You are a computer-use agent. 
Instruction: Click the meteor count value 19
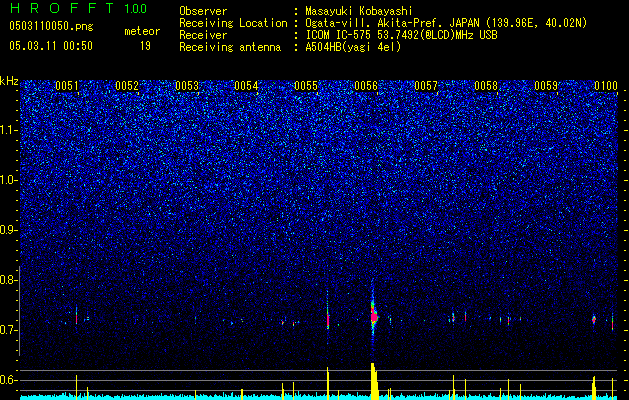click(x=145, y=46)
